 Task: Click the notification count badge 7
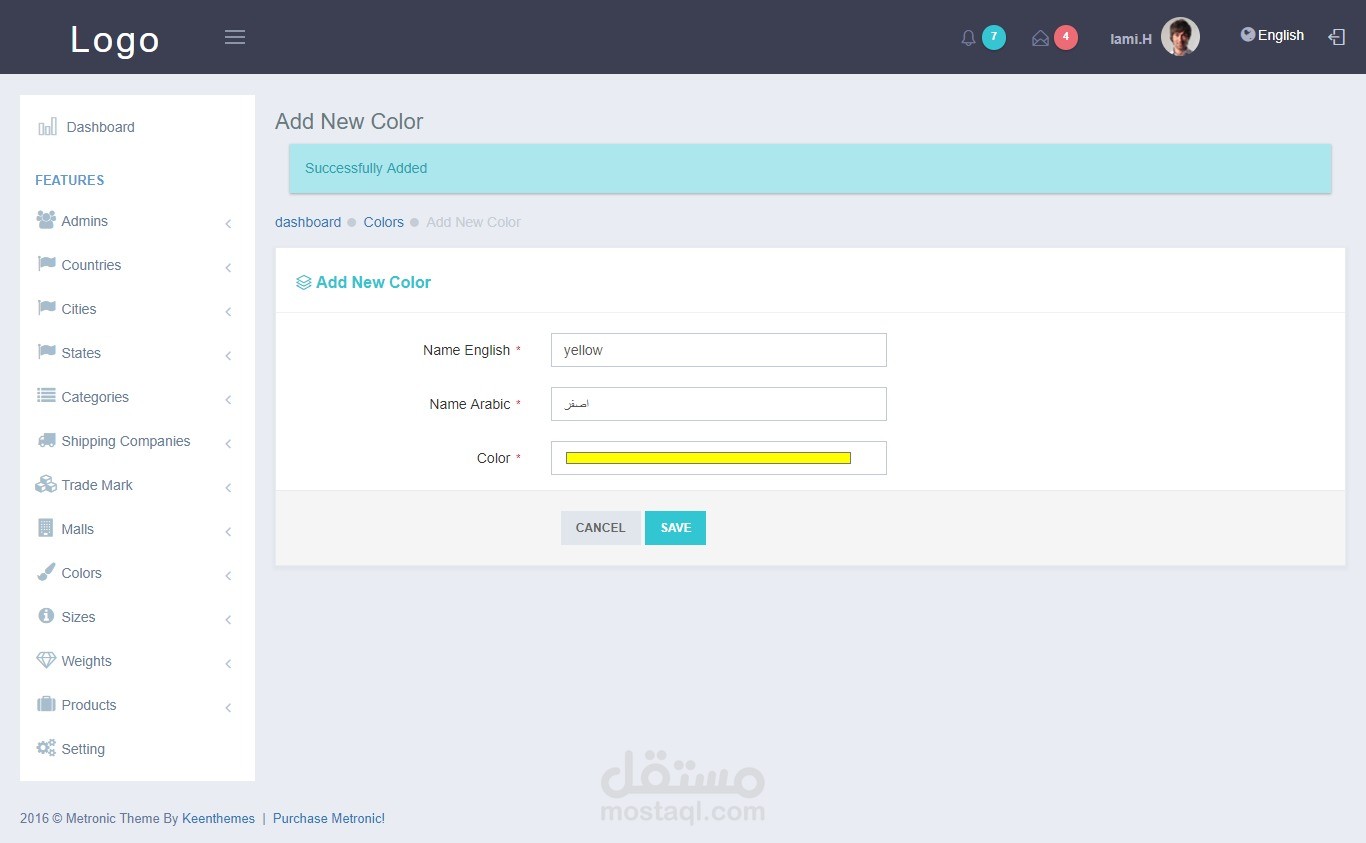point(993,37)
